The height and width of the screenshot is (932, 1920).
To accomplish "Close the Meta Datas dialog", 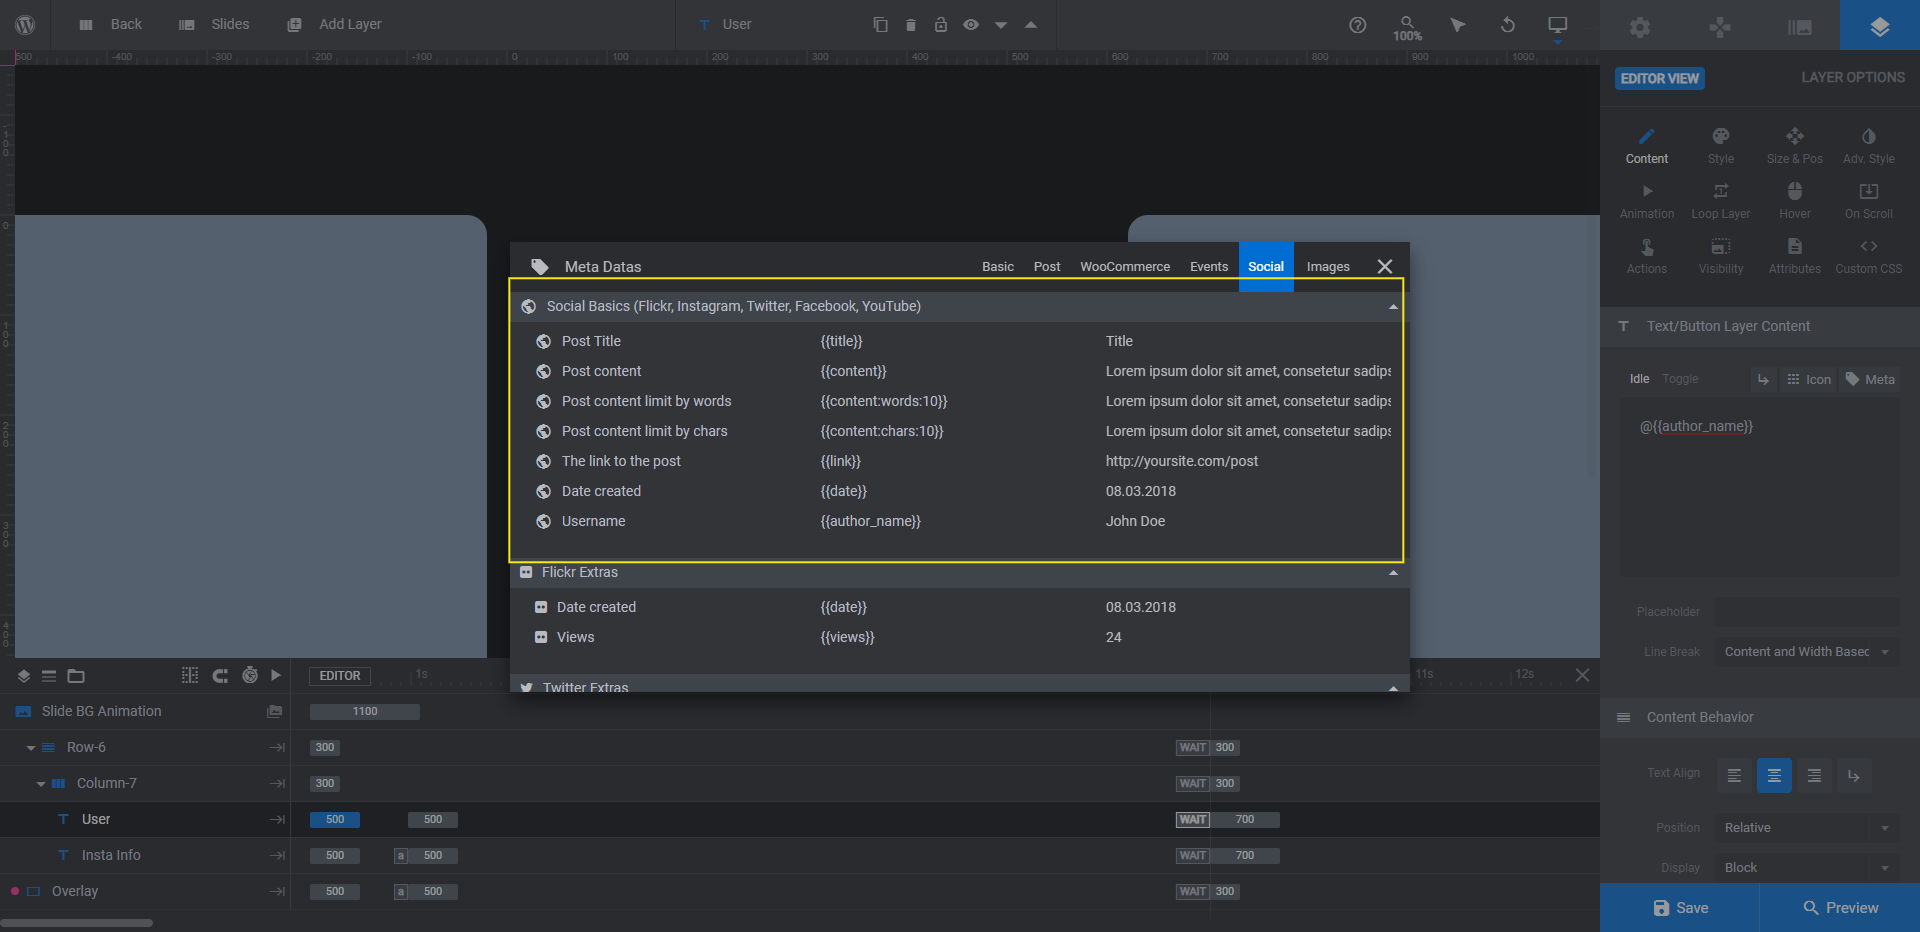I will [x=1385, y=266].
